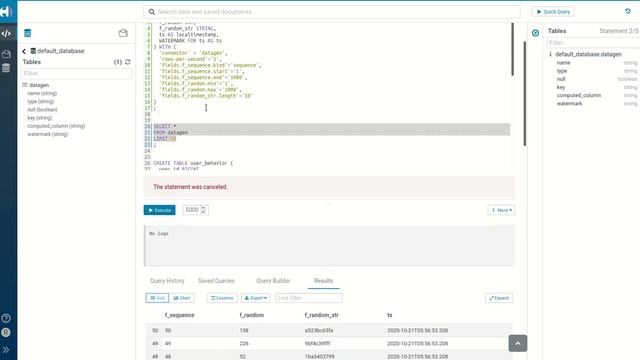Expand the results panel

(x=499, y=298)
